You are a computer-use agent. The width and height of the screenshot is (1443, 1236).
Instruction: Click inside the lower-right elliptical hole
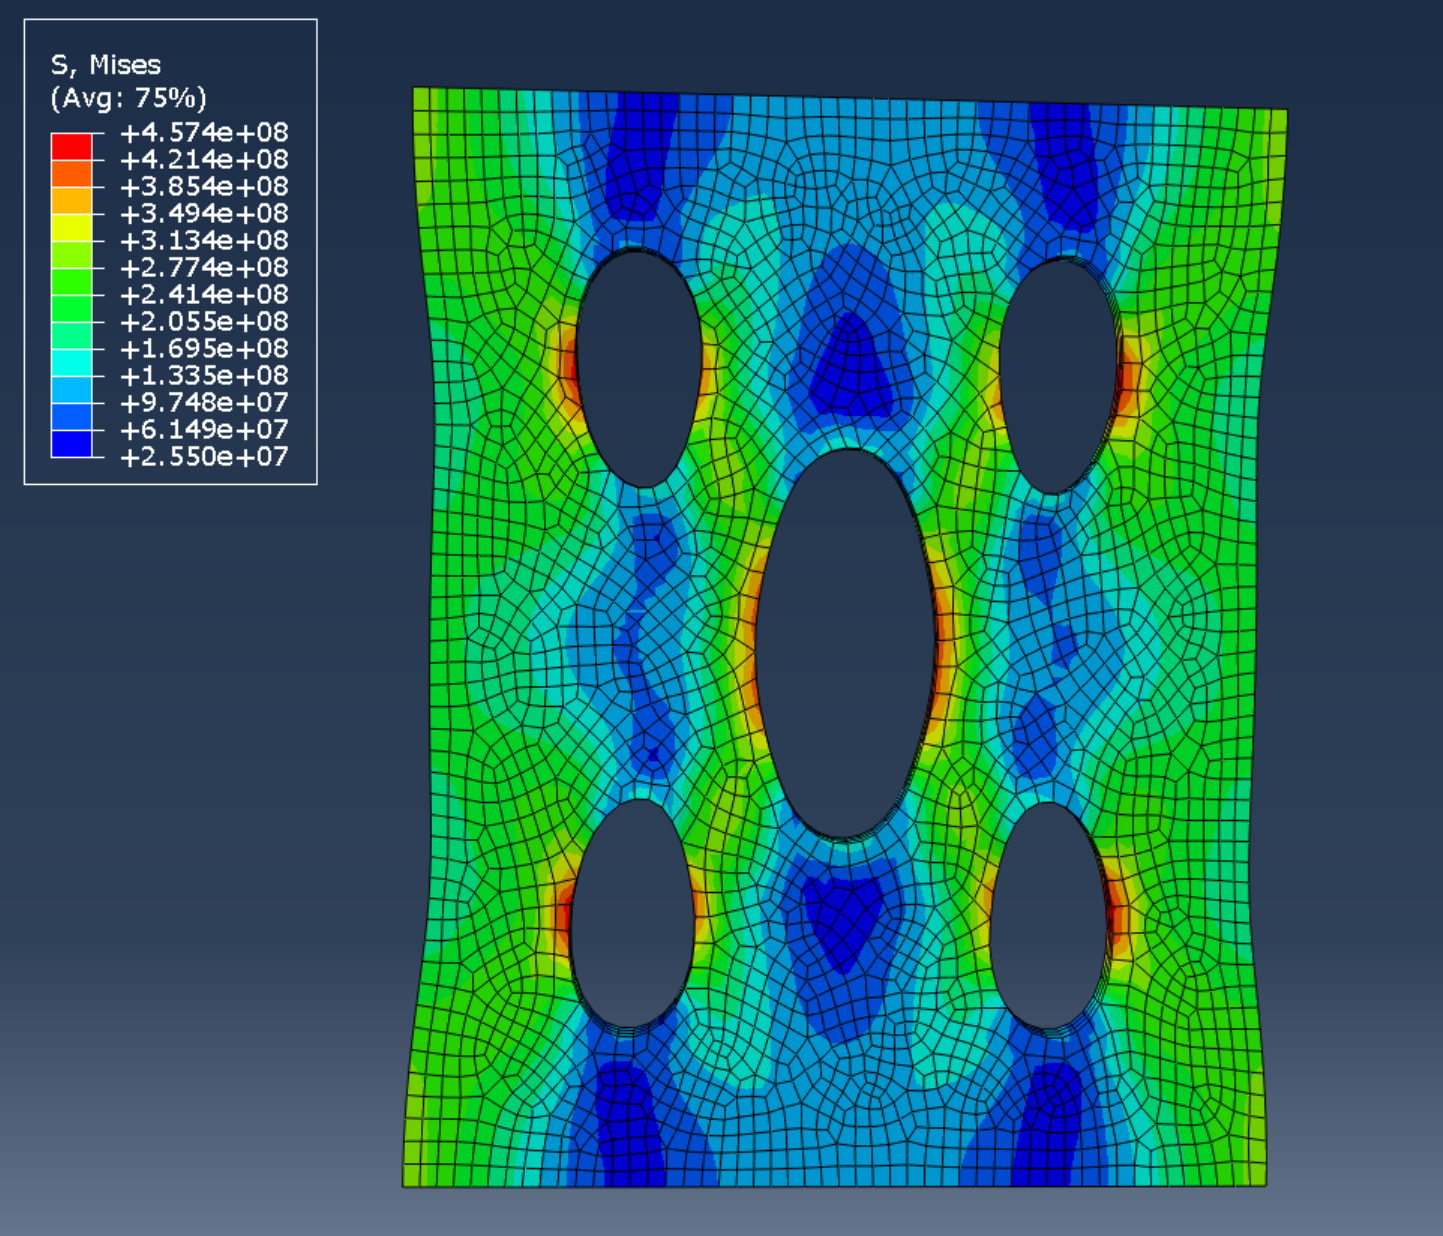[1049, 915]
